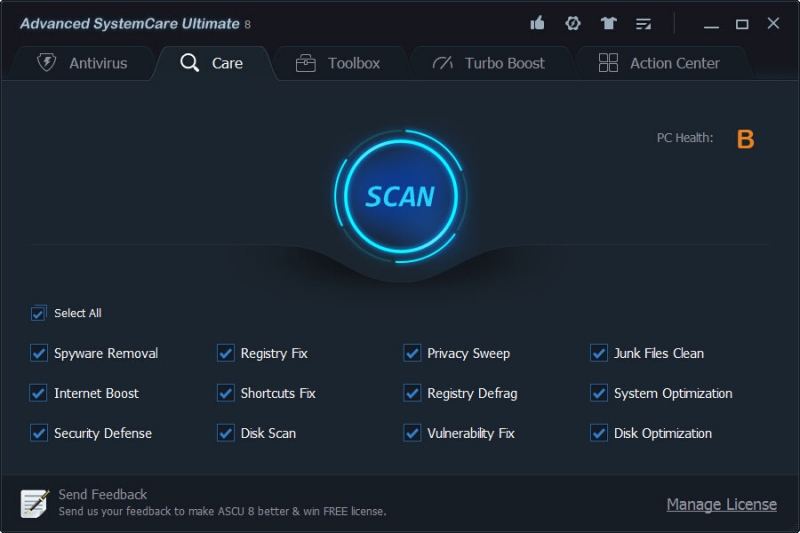The image size is (800, 533).
Task: Select the Care tab label
Action: [x=227, y=63]
